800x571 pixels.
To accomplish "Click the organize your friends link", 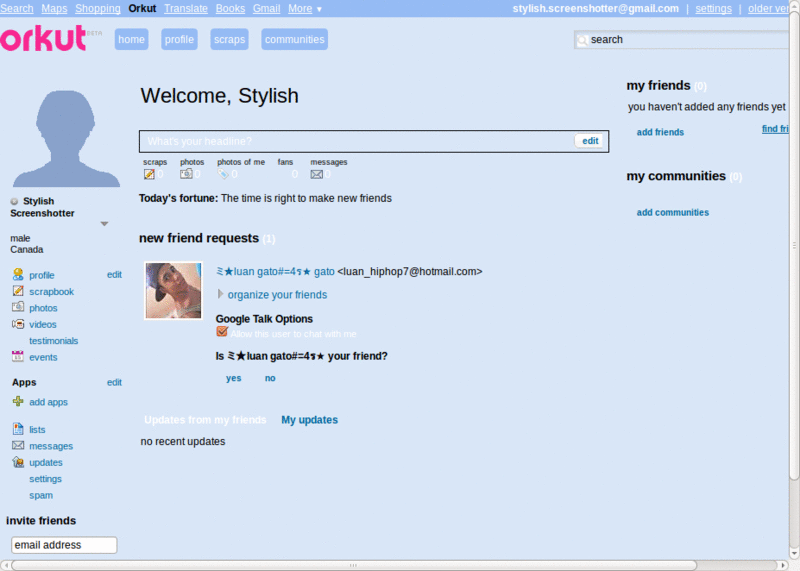I will [277, 294].
